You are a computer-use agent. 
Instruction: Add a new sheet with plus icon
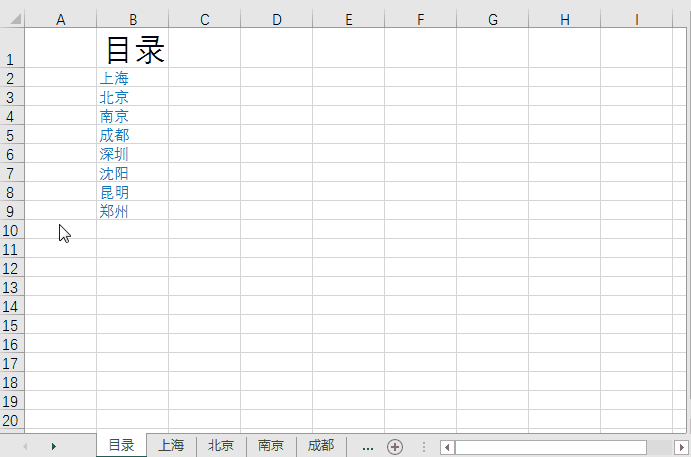pos(395,447)
